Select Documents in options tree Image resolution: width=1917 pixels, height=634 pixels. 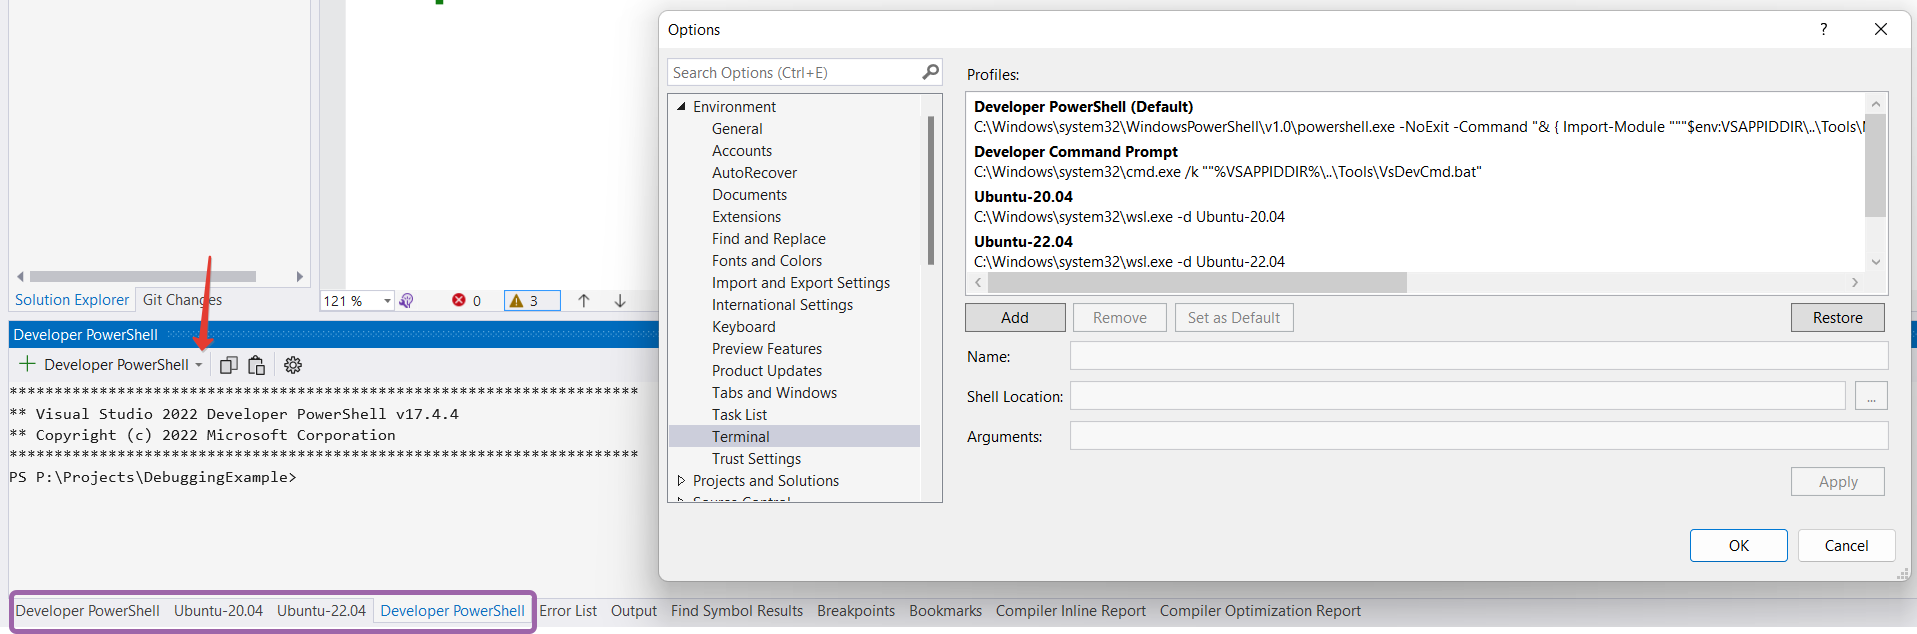(749, 194)
